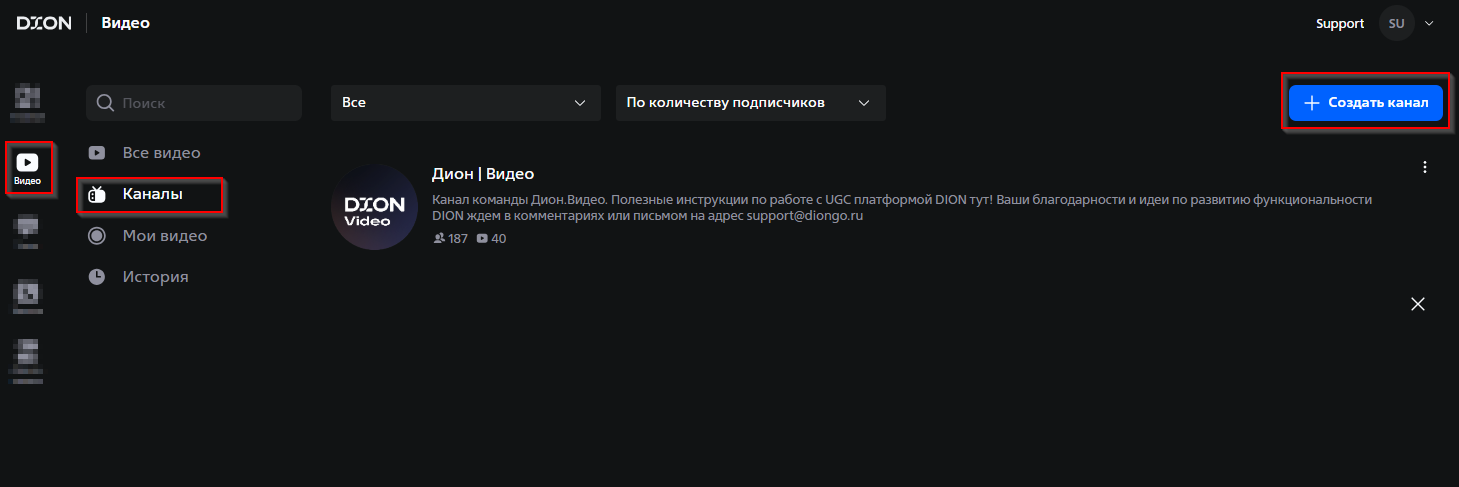Open the Дион | Видео channel title
This screenshot has width=1459, height=487.
[x=482, y=174]
